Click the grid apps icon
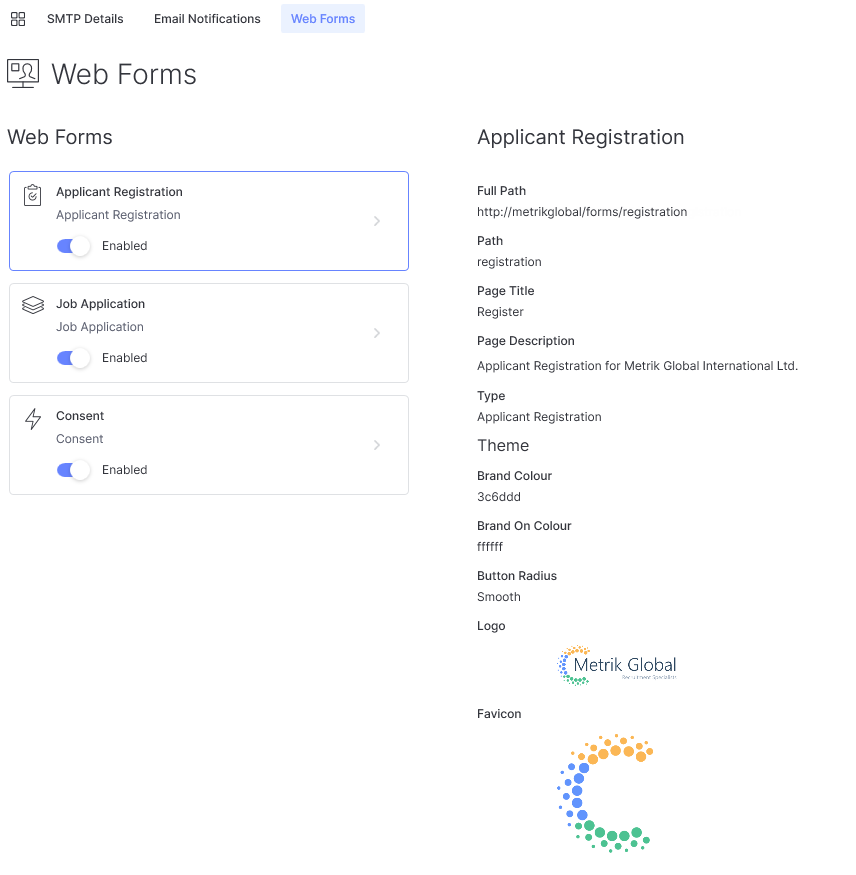 (18, 19)
